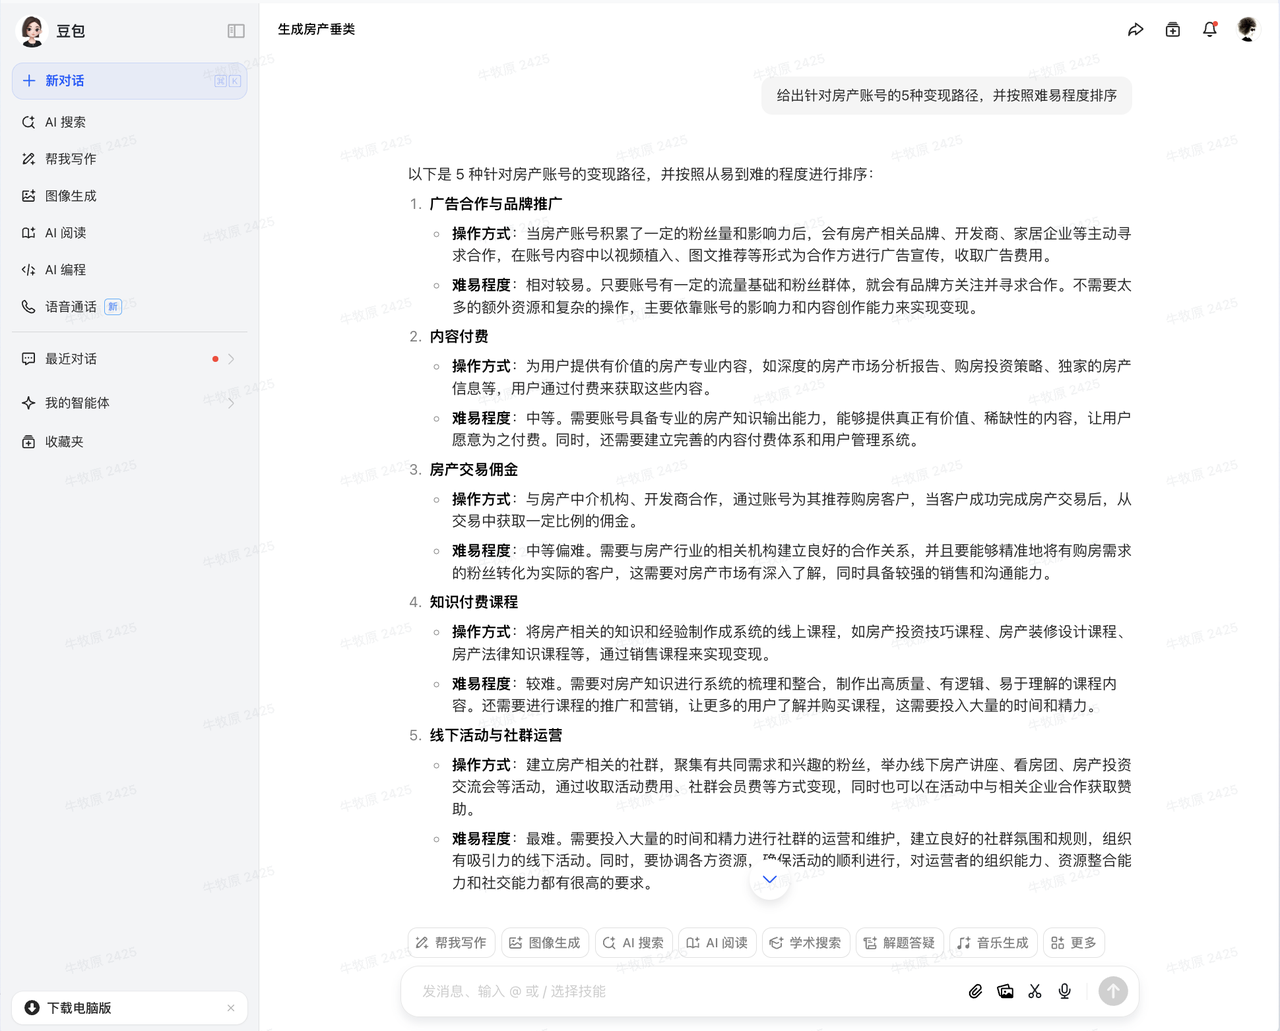Toggle the sidebar collapse icon
Image resolution: width=1280 pixels, height=1031 pixels.
tap(236, 31)
